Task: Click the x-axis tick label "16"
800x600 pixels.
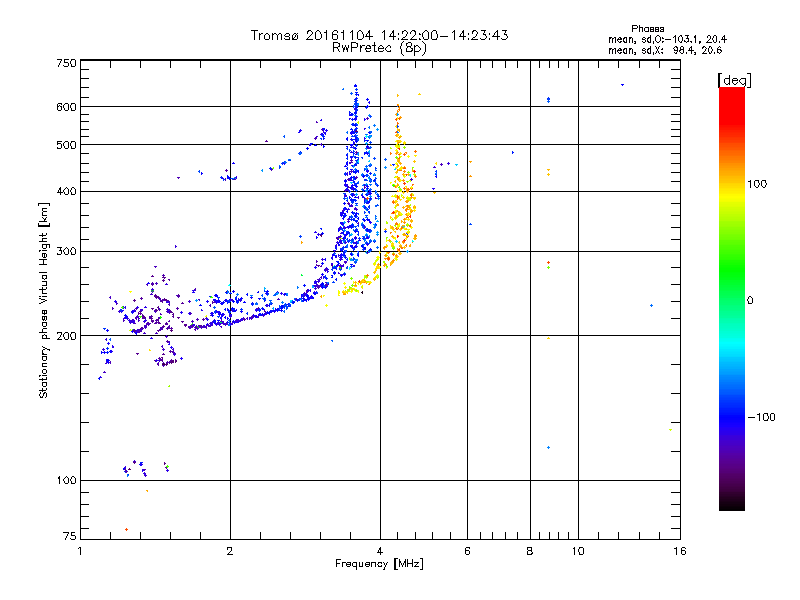Action: 680,551
